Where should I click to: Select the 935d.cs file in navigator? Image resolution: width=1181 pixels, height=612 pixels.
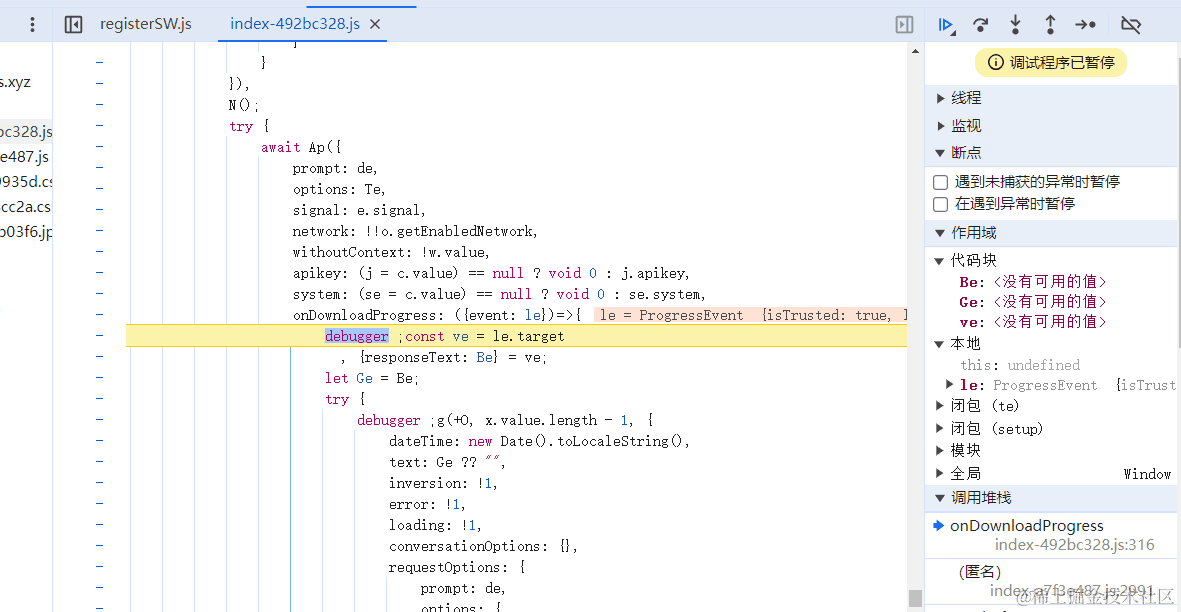point(26,181)
